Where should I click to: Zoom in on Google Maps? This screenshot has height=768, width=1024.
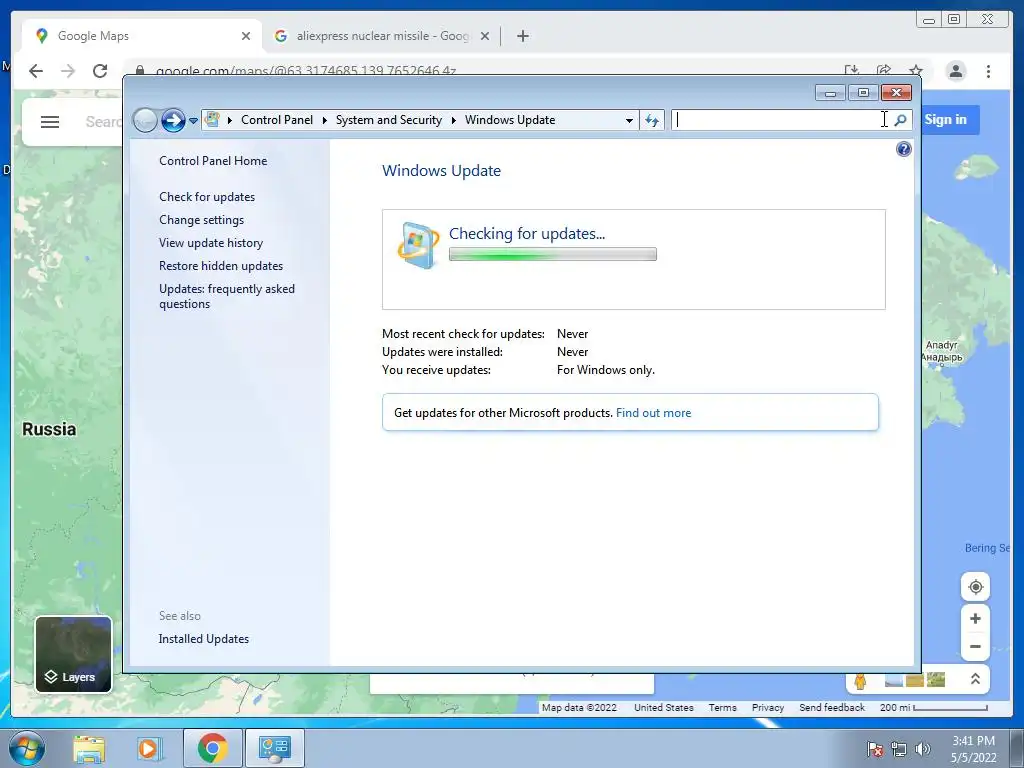point(975,618)
